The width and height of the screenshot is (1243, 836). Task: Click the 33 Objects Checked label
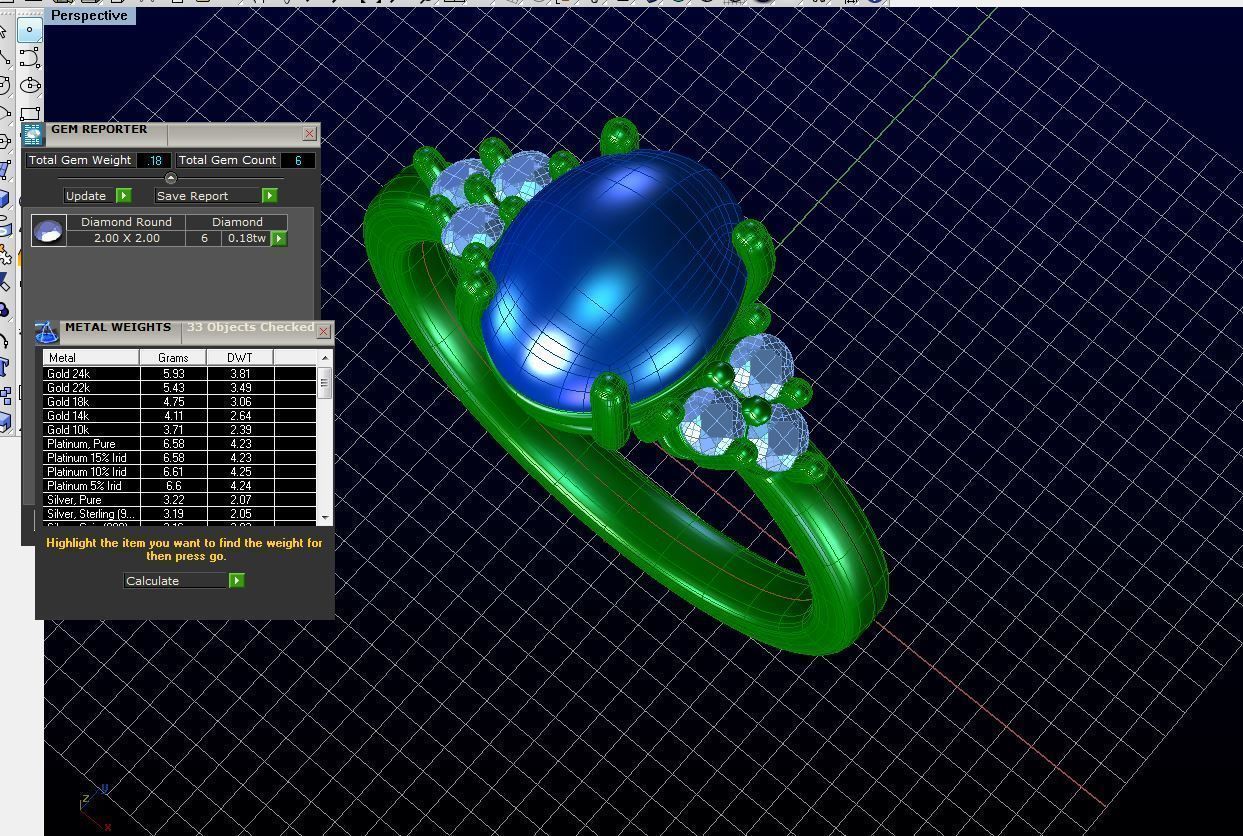point(250,327)
